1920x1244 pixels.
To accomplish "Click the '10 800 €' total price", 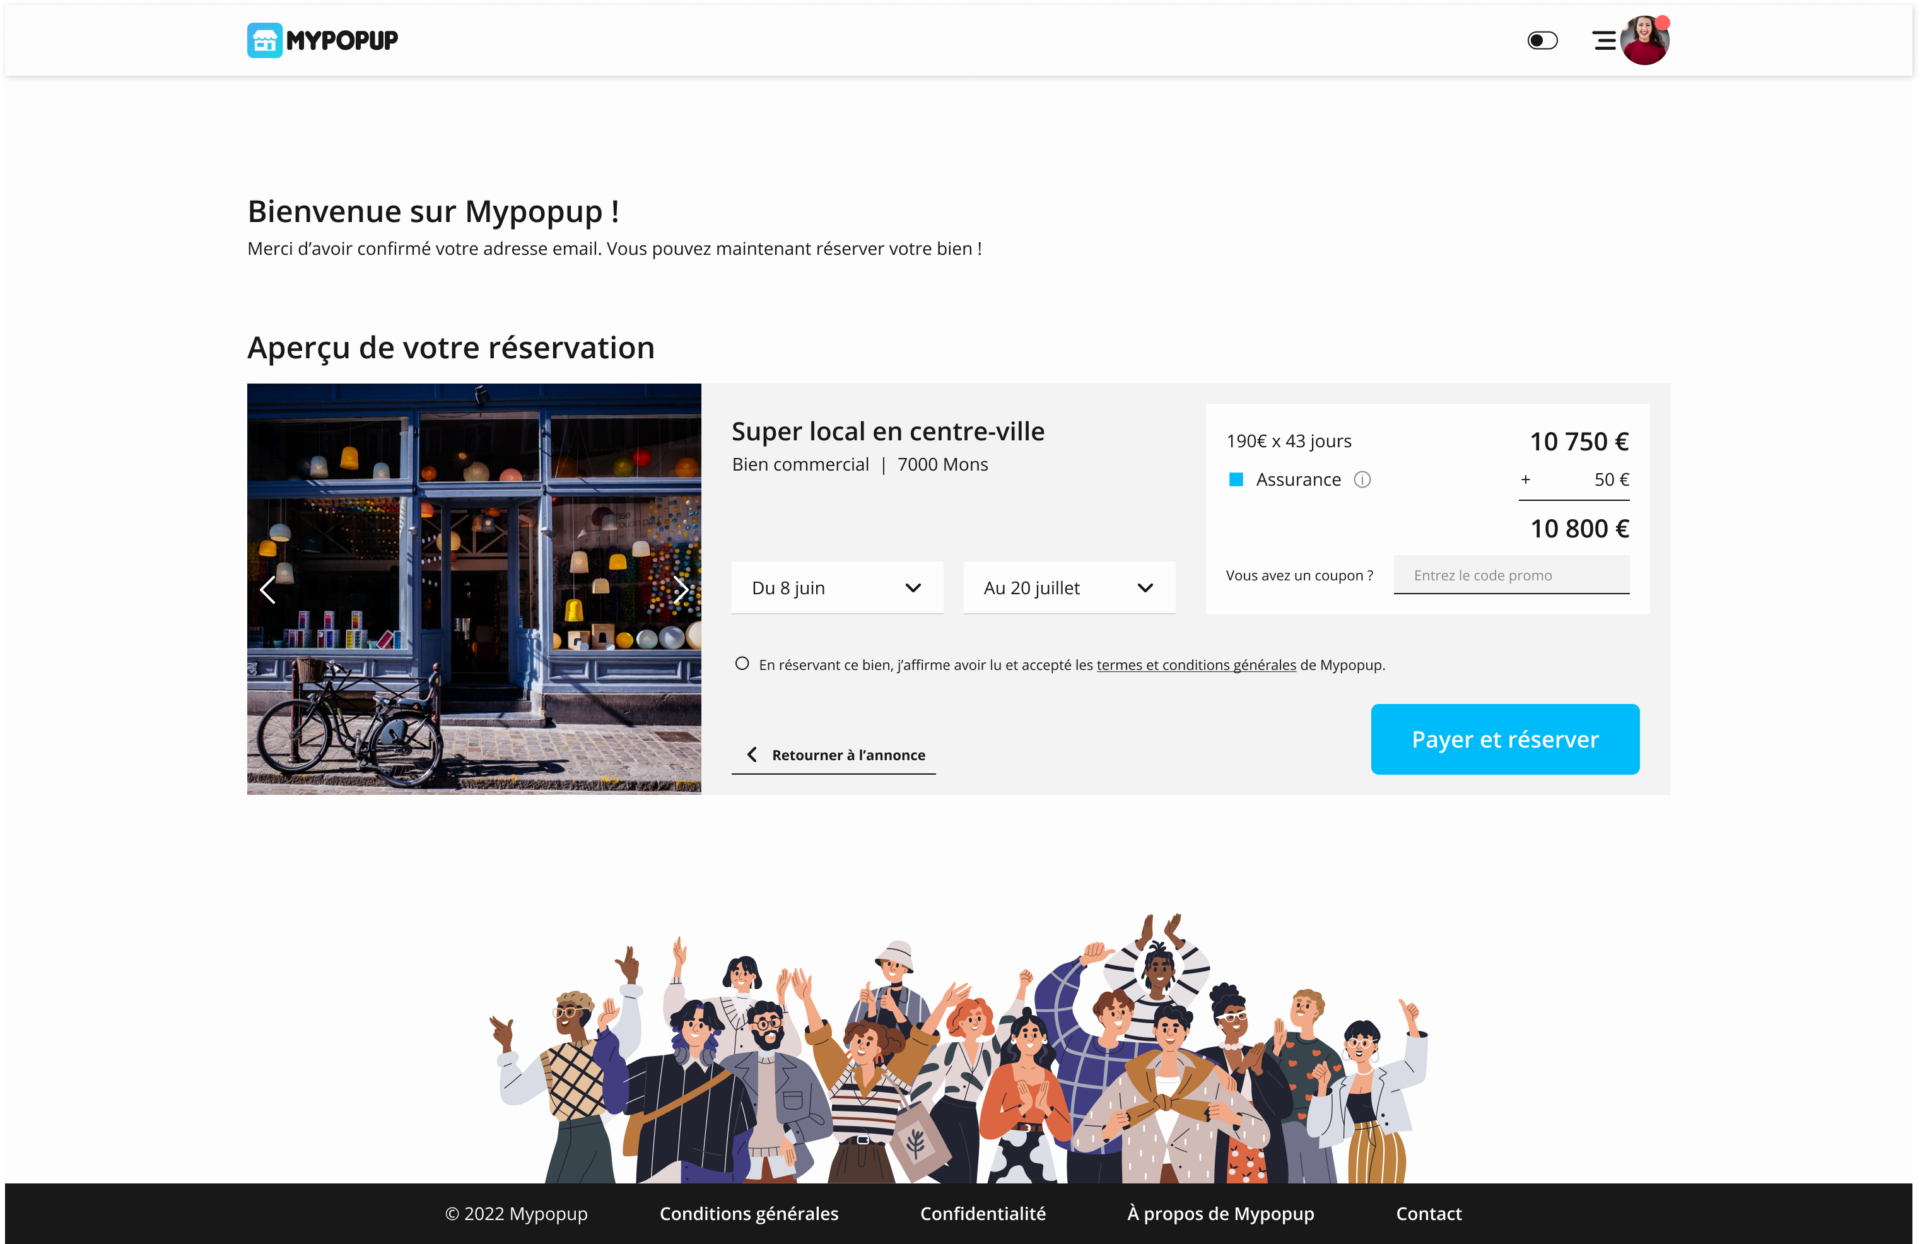I will [1579, 528].
